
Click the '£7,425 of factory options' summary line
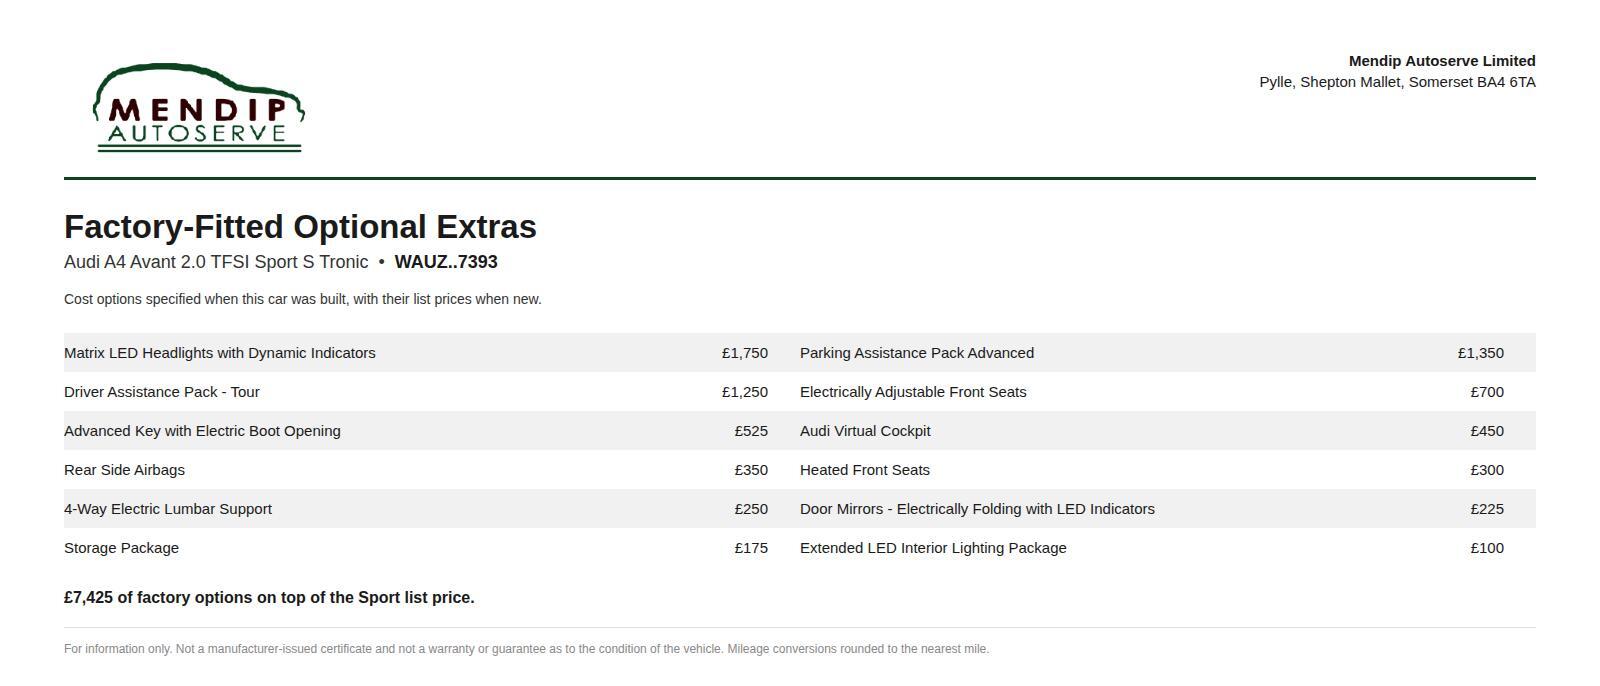tap(269, 598)
